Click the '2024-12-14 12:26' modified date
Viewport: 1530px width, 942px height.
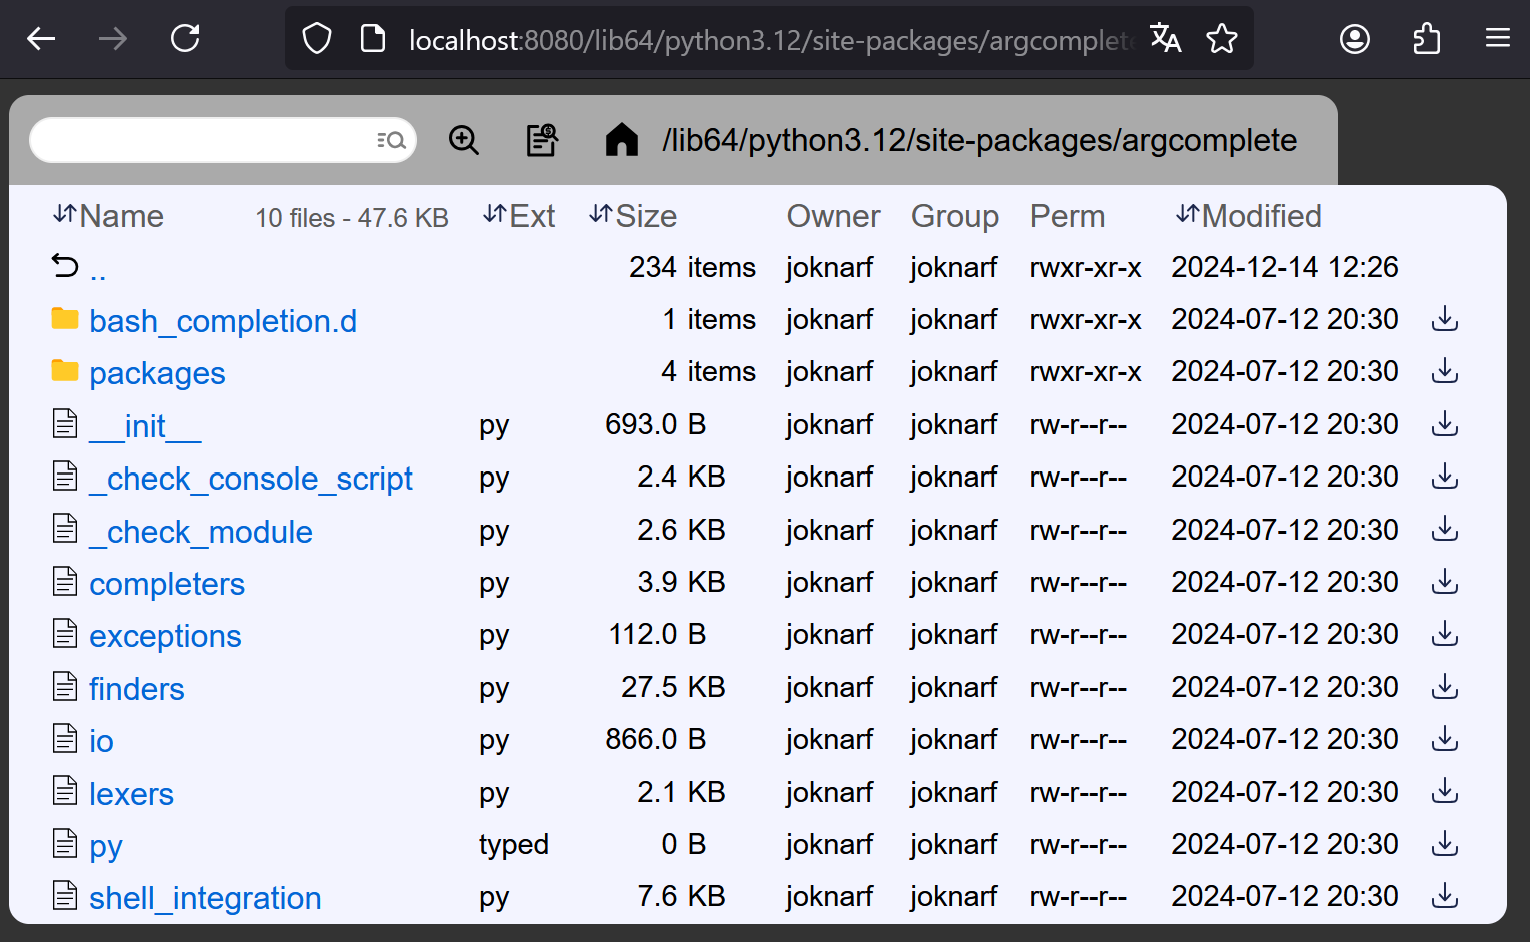pos(1285,268)
